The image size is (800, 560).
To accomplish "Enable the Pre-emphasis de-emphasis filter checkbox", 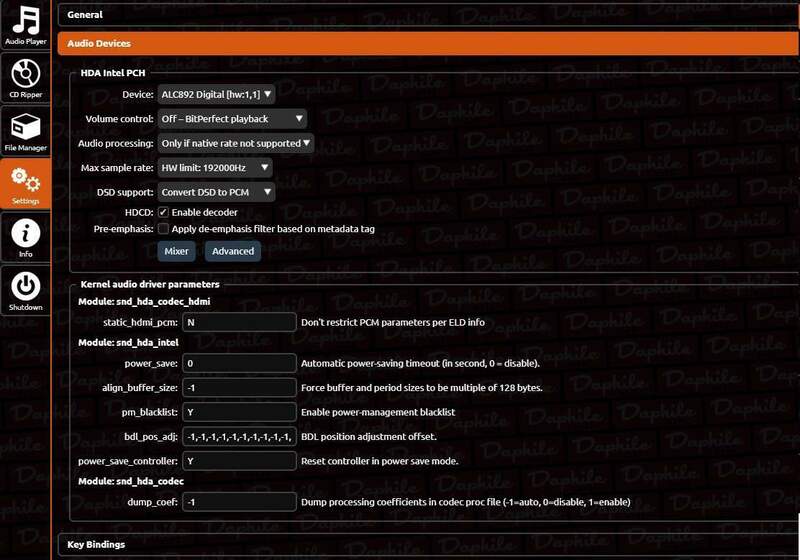I will [x=163, y=229].
